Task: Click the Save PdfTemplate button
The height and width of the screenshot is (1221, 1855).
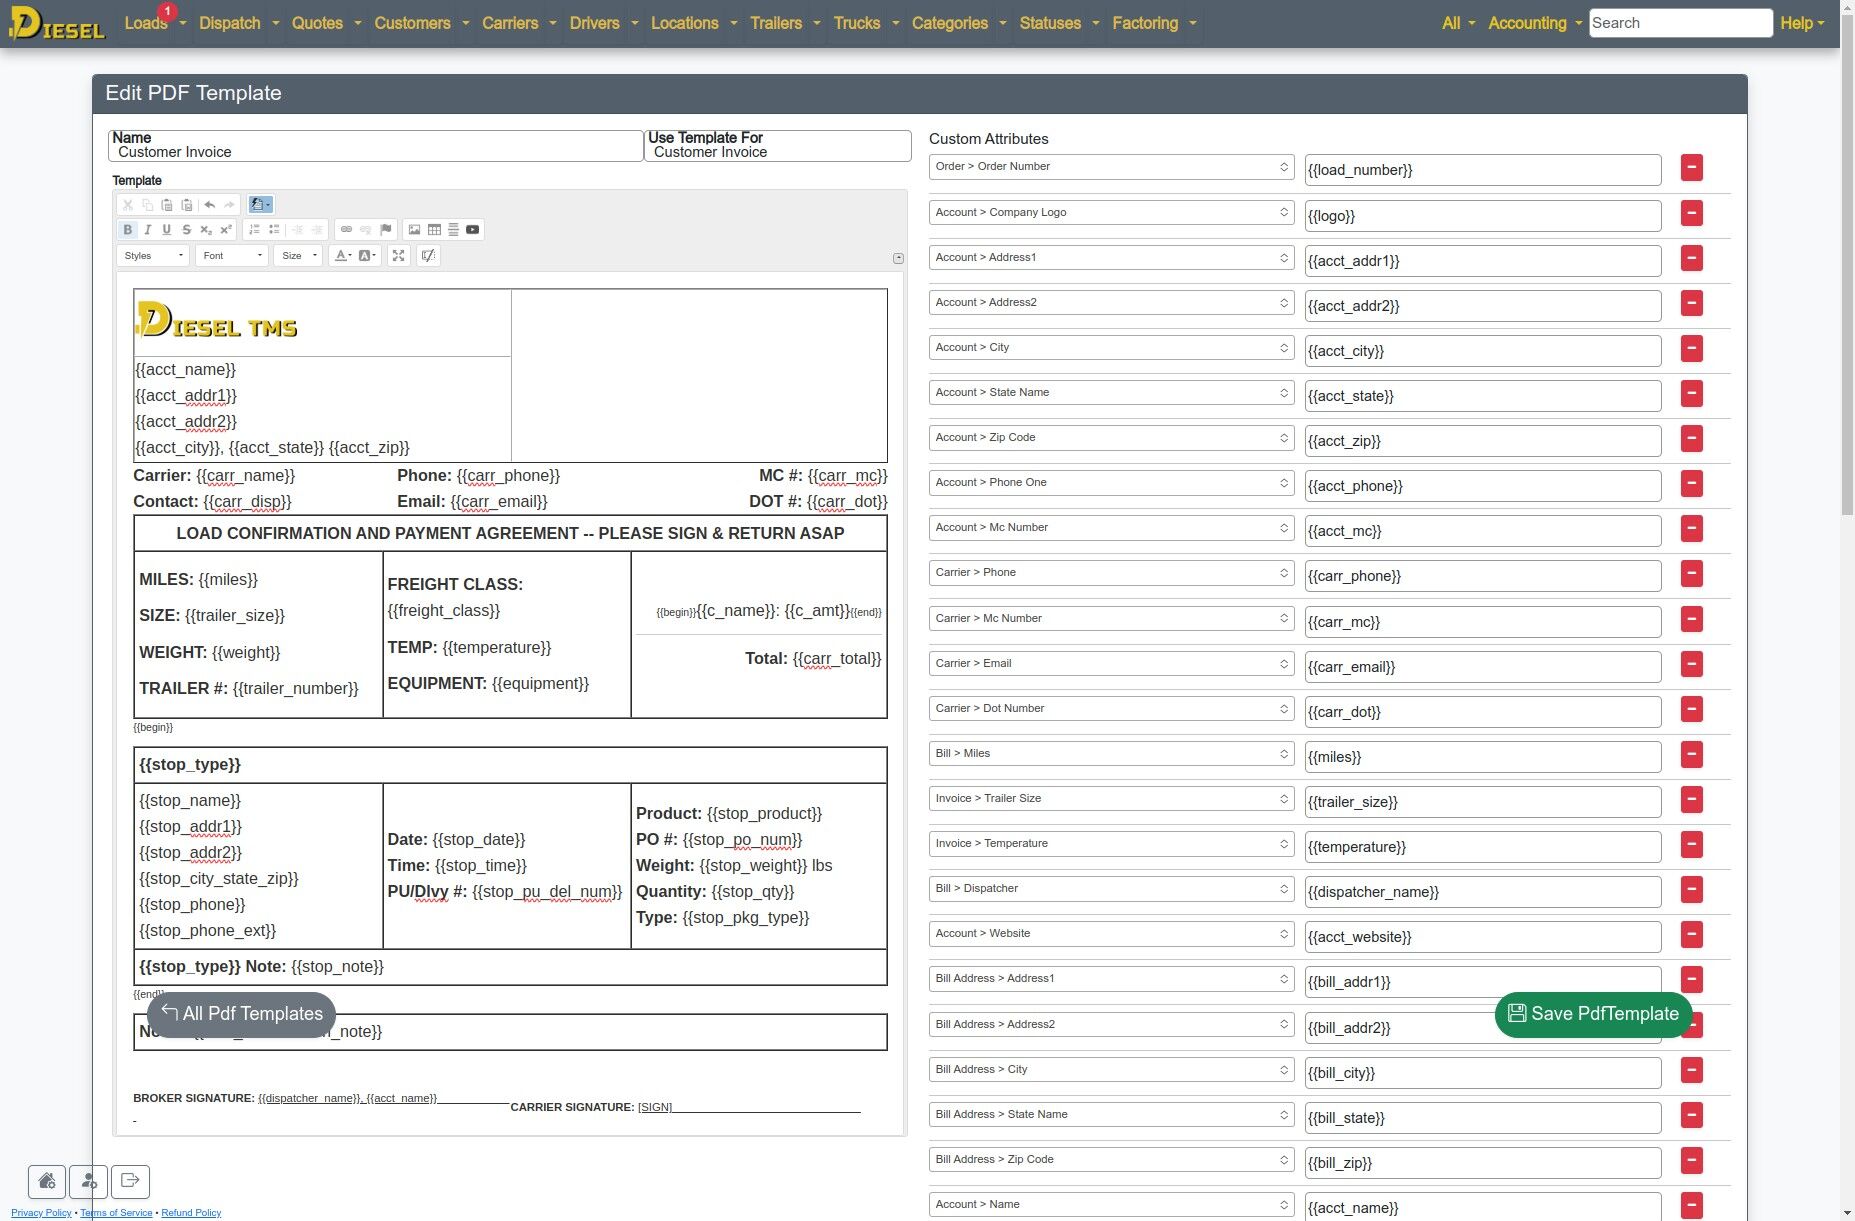Action: 1593,1014
